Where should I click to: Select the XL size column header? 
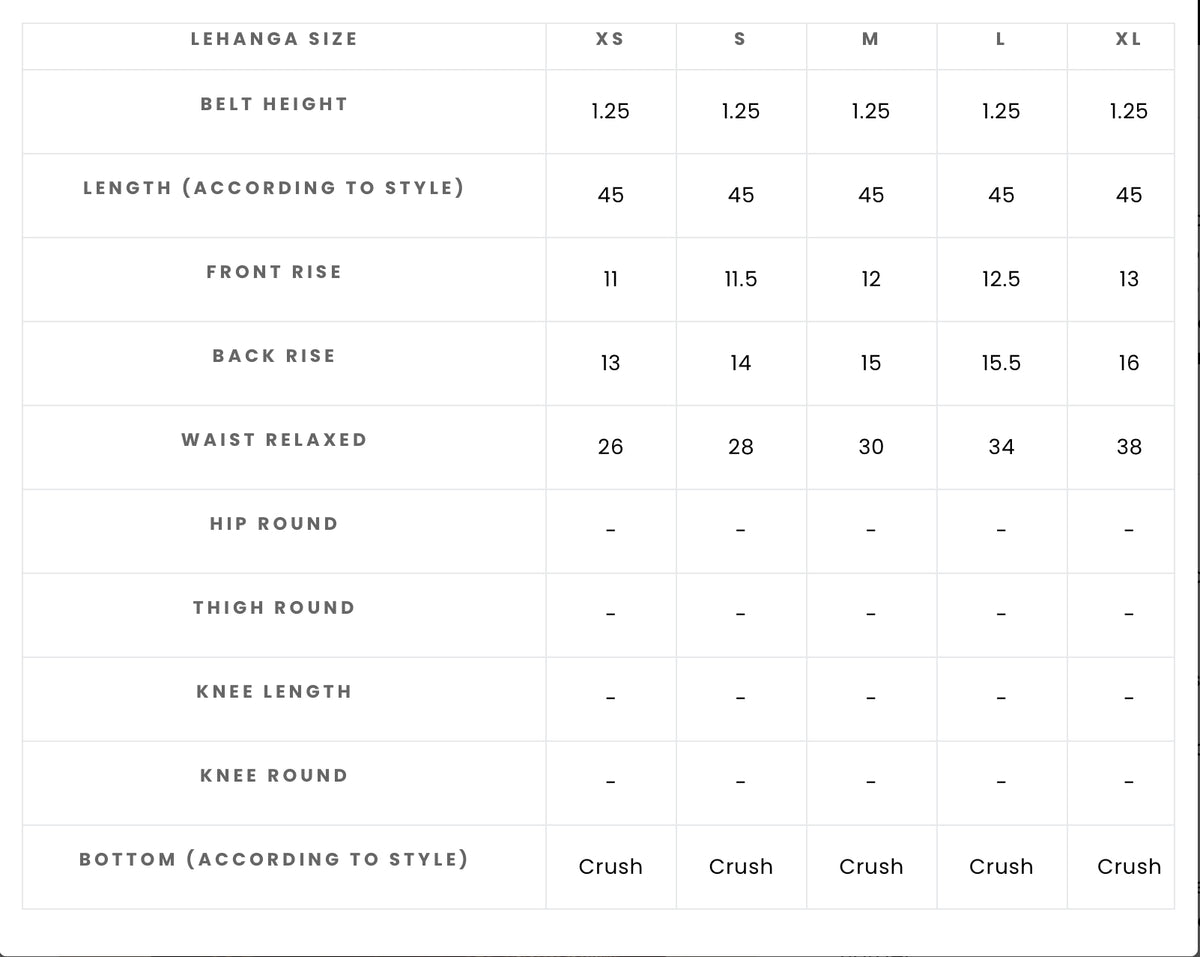(x=1128, y=39)
